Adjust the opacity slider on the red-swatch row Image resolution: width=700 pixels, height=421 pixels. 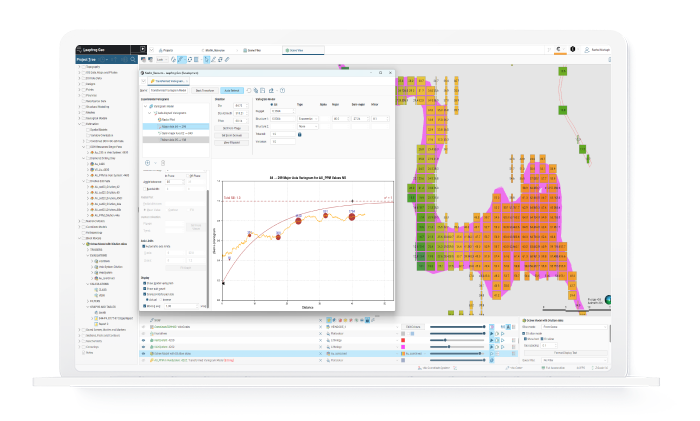pyautogui.click(x=457, y=340)
